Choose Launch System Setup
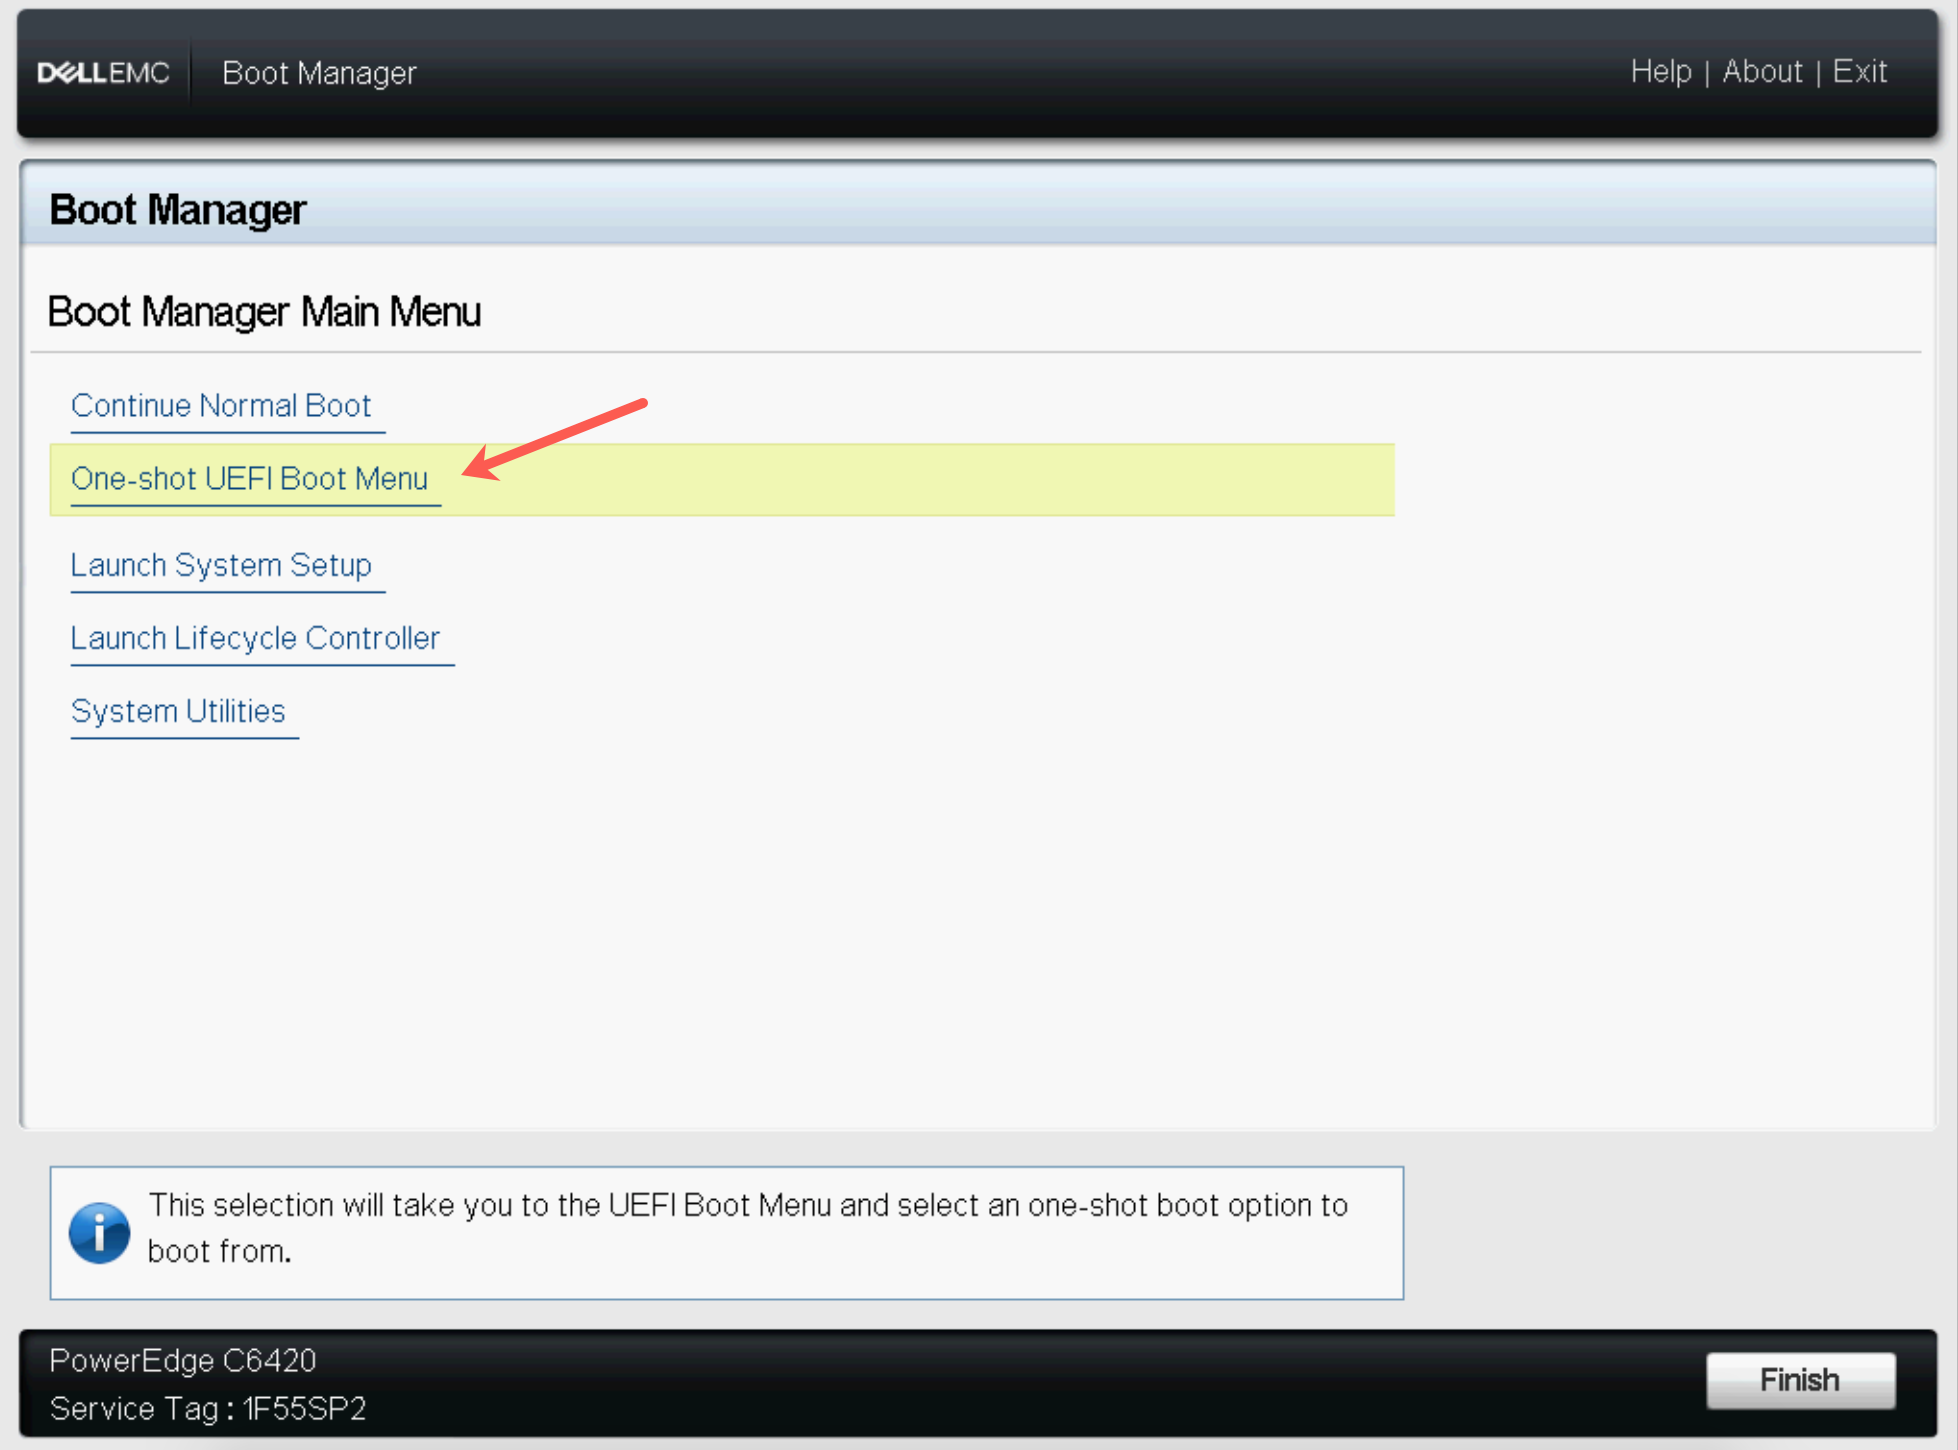This screenshot has height=1450, width=1958. pos(221,566)
